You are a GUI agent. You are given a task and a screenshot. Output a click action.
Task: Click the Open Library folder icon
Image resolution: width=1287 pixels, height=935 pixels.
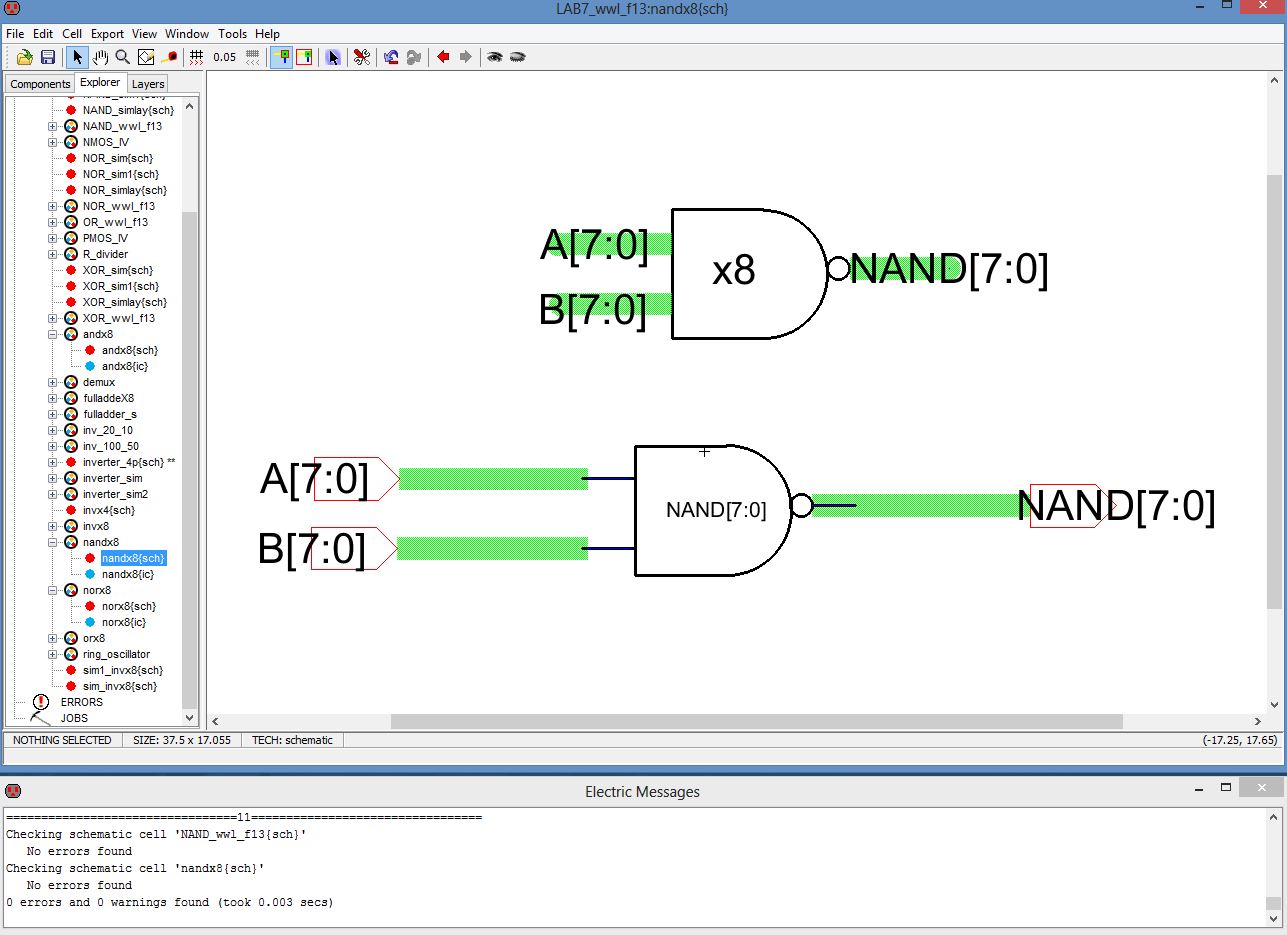pos(25,57)
